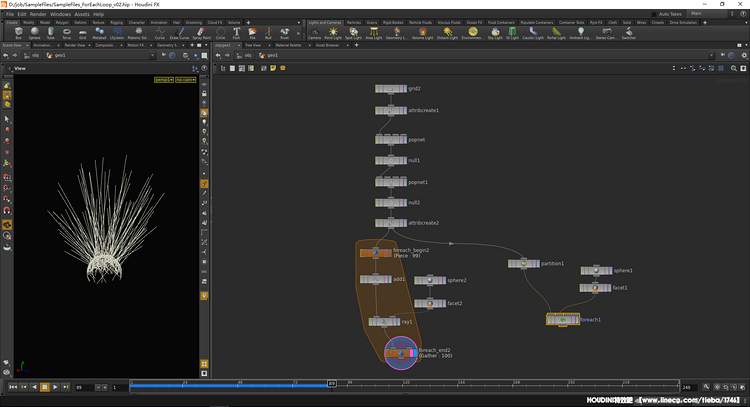Enable the Auto Takes checkbox
Viewport: 750px width, 407px height.
[x=654, y=14]
